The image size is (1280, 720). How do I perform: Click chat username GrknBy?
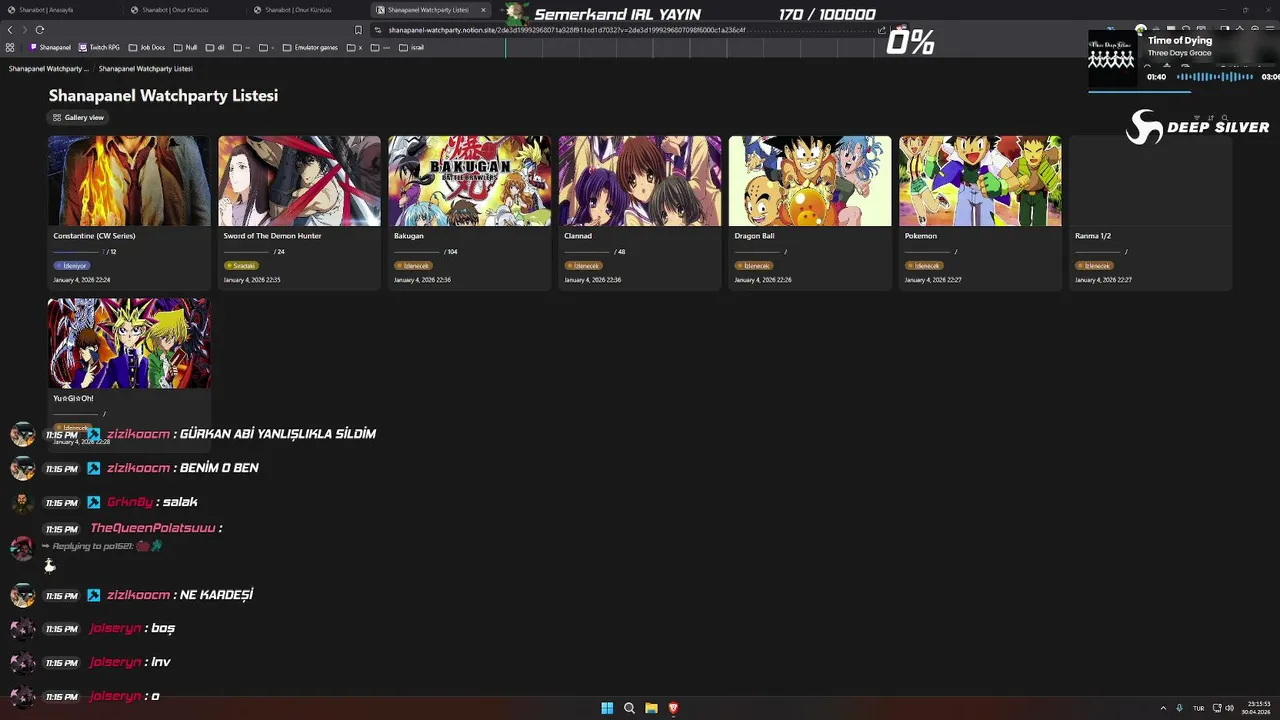[130, 502]
